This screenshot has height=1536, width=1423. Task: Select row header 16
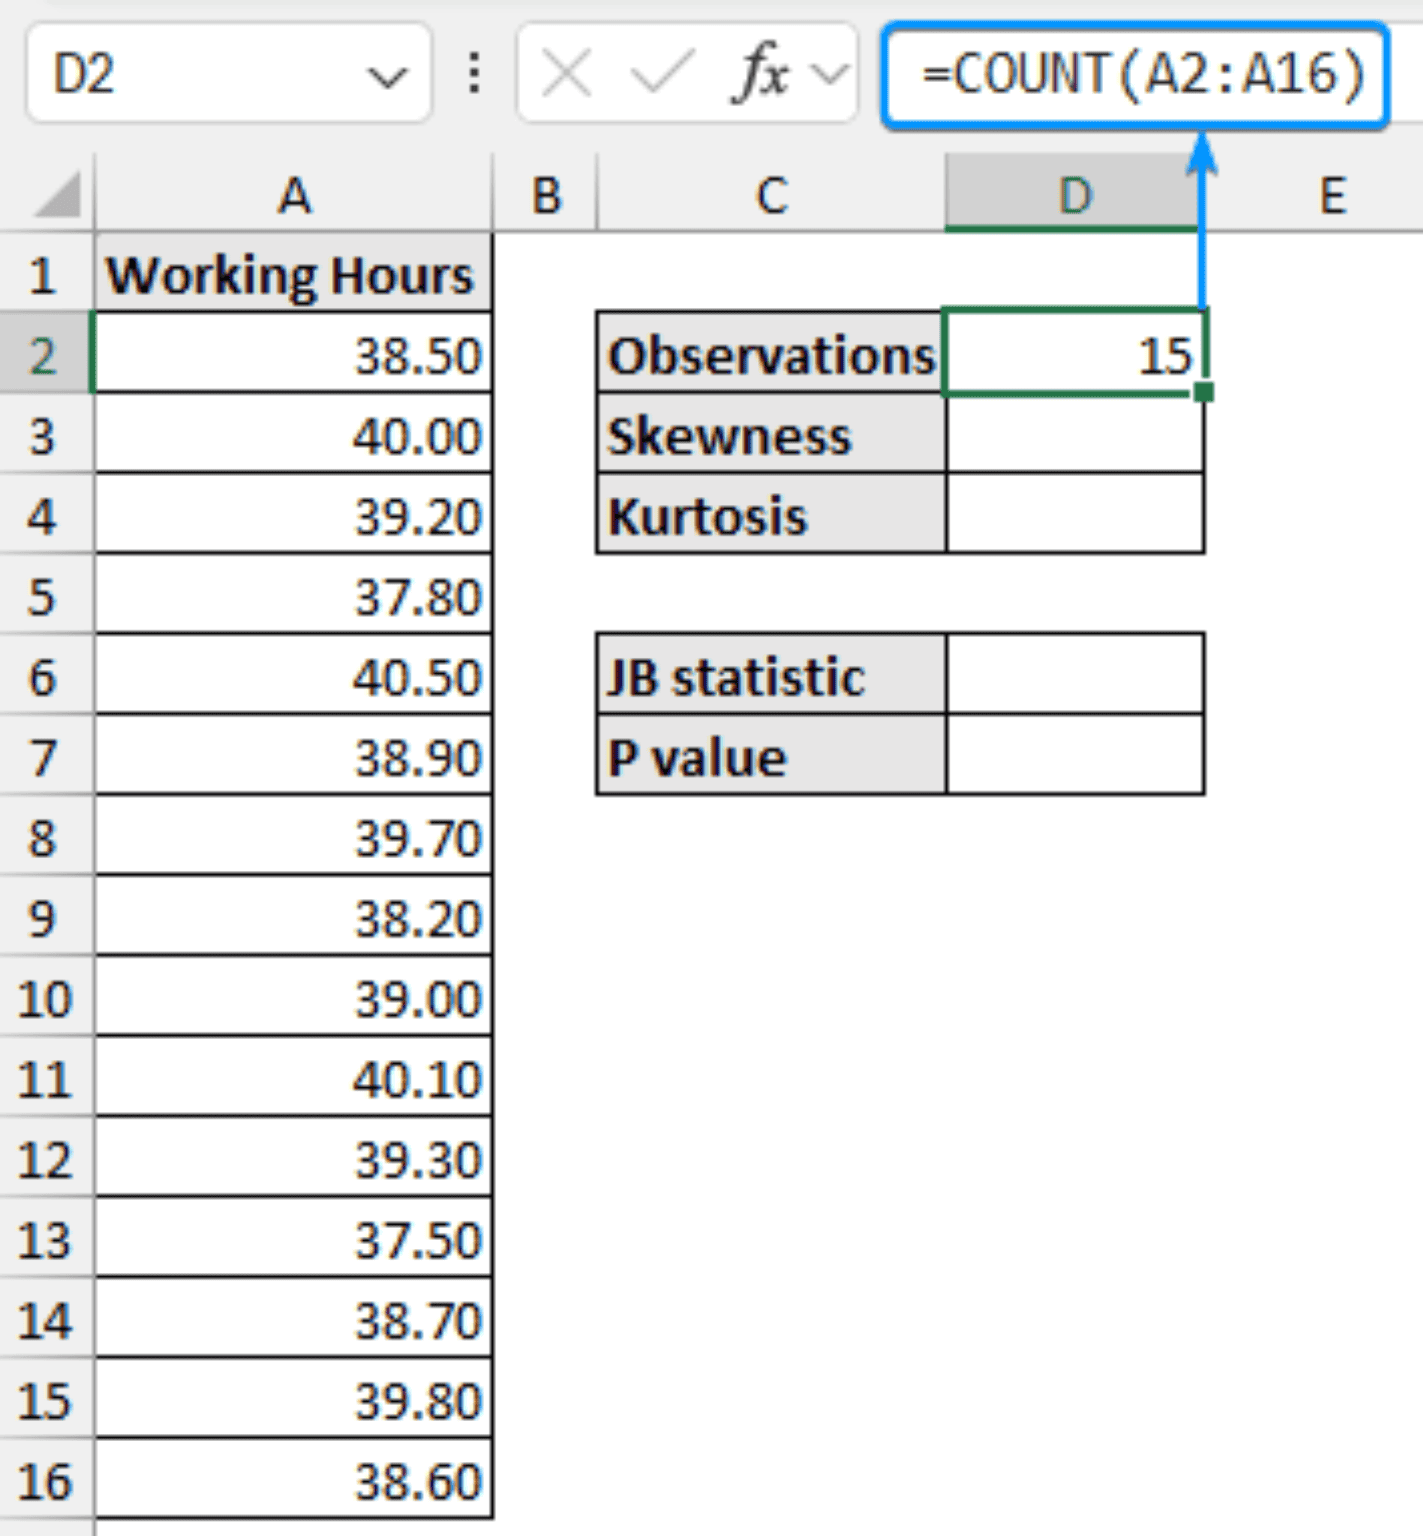point(46,1483)
